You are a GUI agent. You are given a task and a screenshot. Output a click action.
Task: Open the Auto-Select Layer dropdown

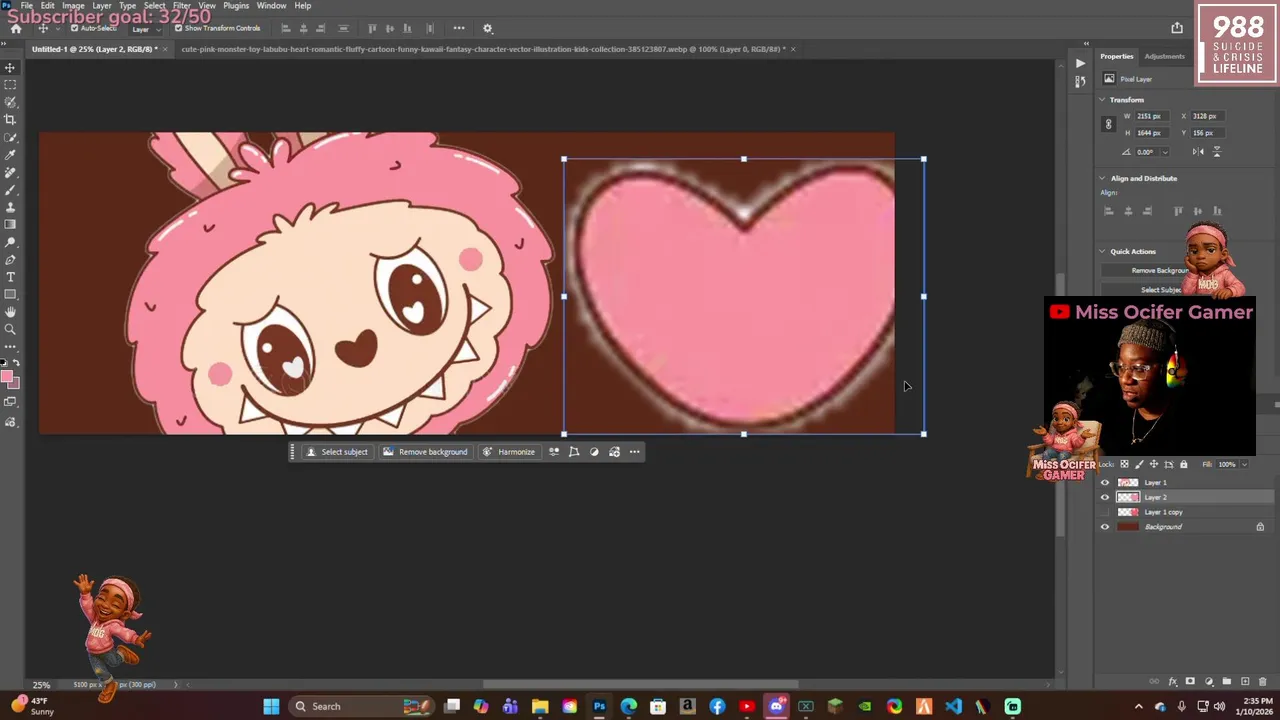pos(145,29)
